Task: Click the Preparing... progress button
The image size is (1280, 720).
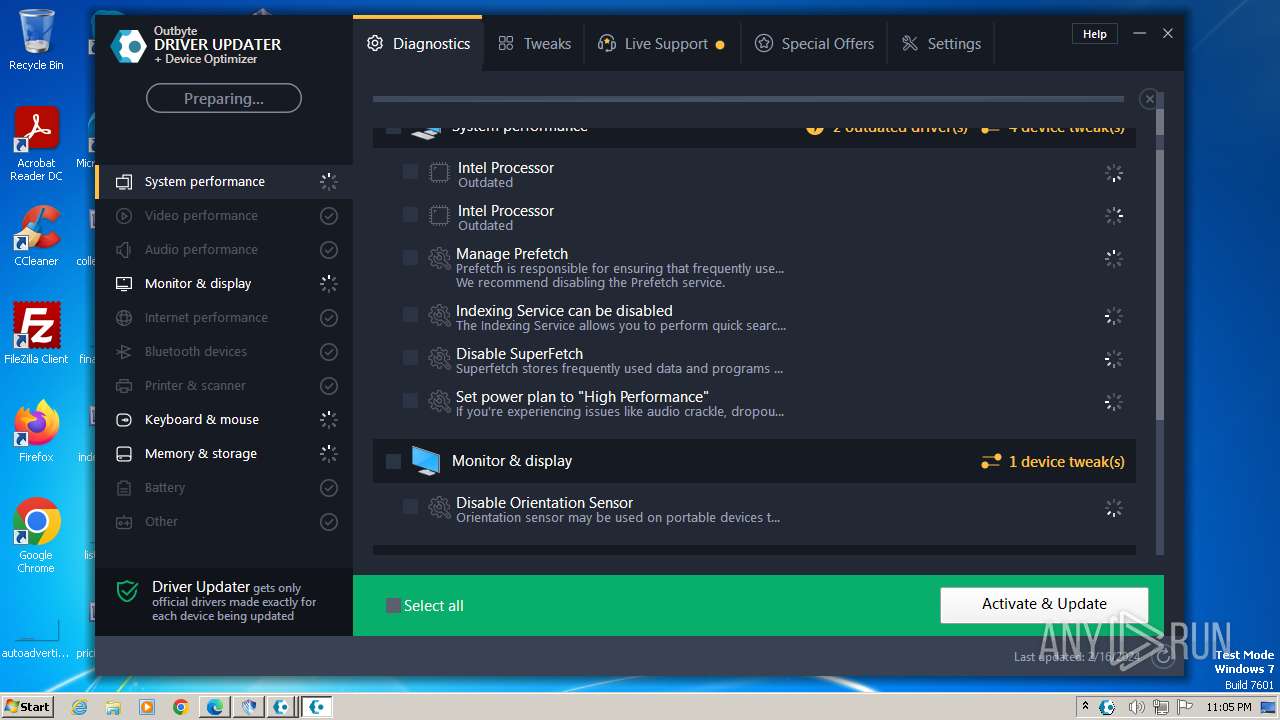Action: [x=224, y=98]
